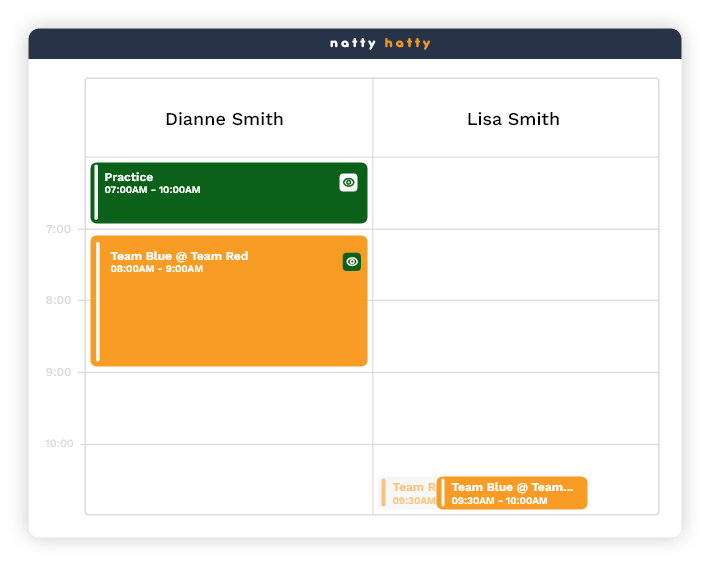
Task: Select the Lisa Smith column header
Action: click(513, 119)
